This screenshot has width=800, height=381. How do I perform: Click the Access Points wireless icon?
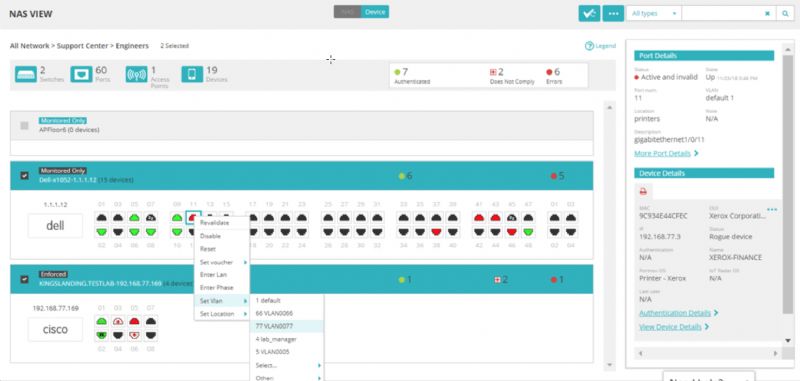(x=136, y=74)
